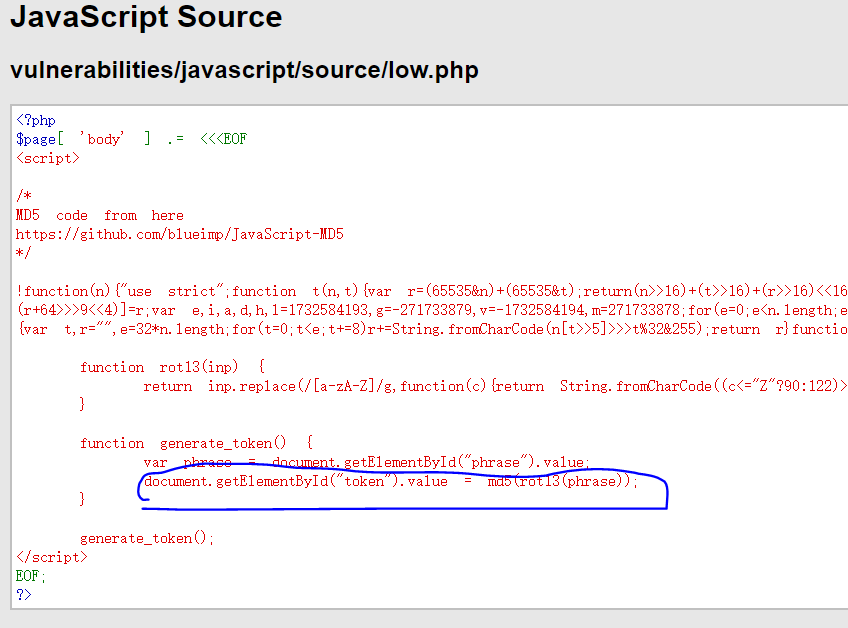
Task: Click the <?php opening tag
Action: click(x=36, y=120)
